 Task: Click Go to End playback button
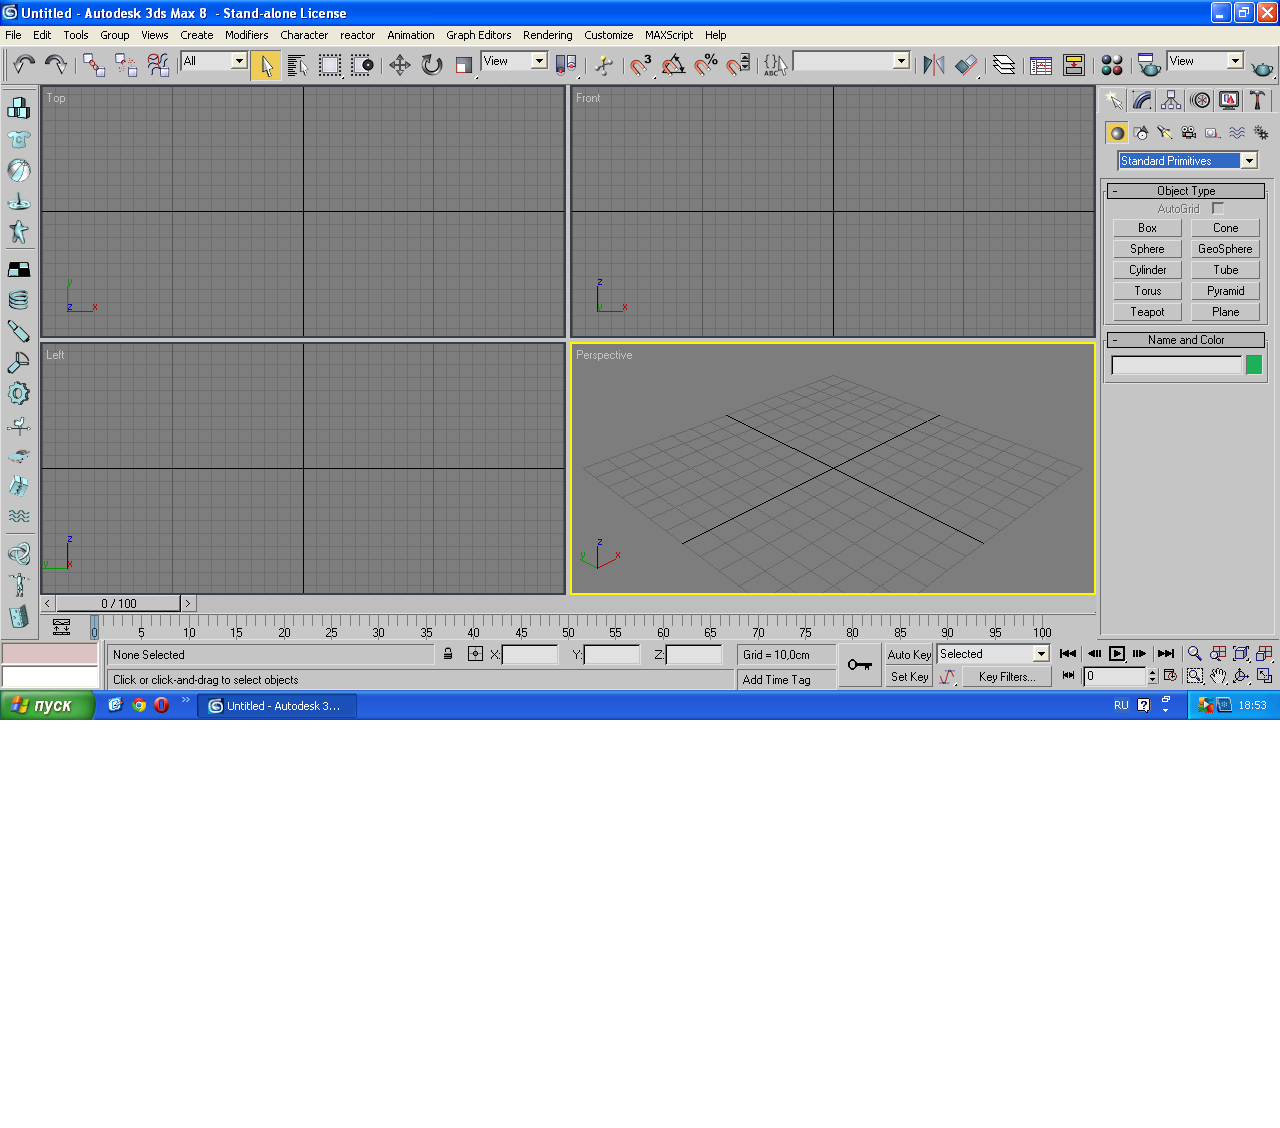click(x=1166, y=654)
